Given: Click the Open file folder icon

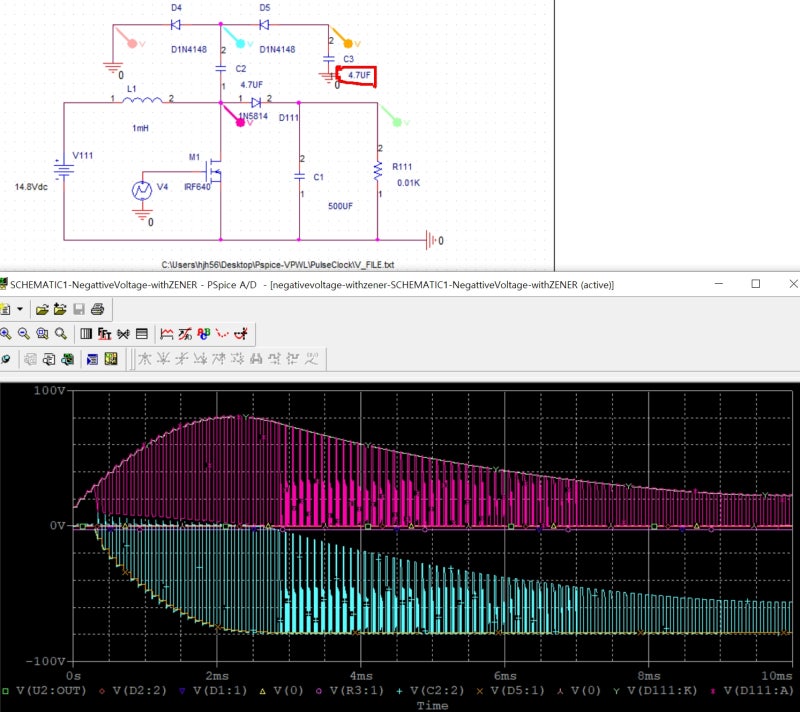Looking at the screenshot, I should click(x=42, y=310).
